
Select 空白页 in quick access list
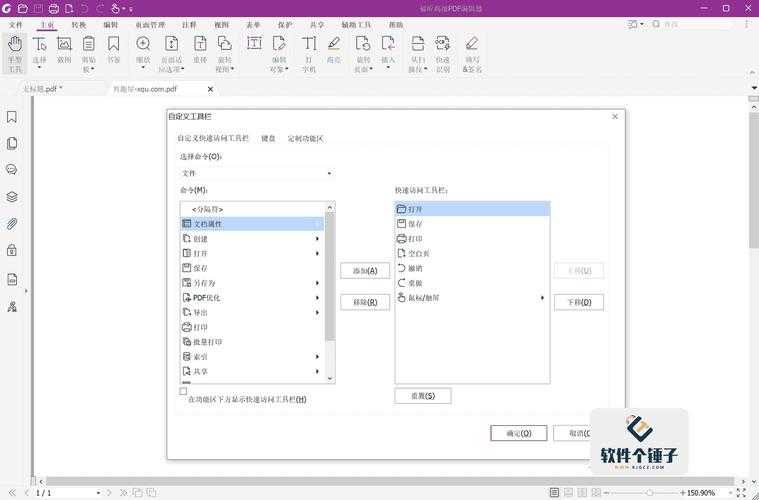pyautogui.click(x=418, y=254)
